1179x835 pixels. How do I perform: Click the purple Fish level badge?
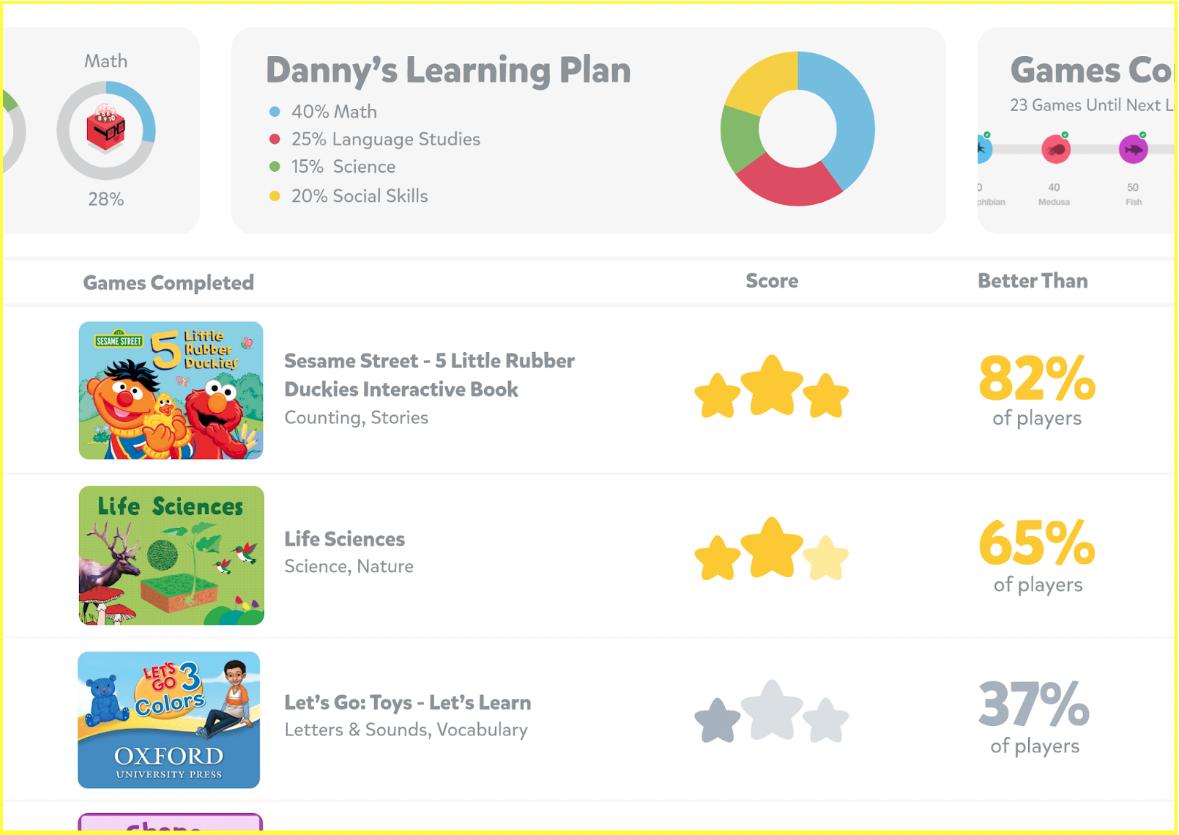[x=1133, y=150]
